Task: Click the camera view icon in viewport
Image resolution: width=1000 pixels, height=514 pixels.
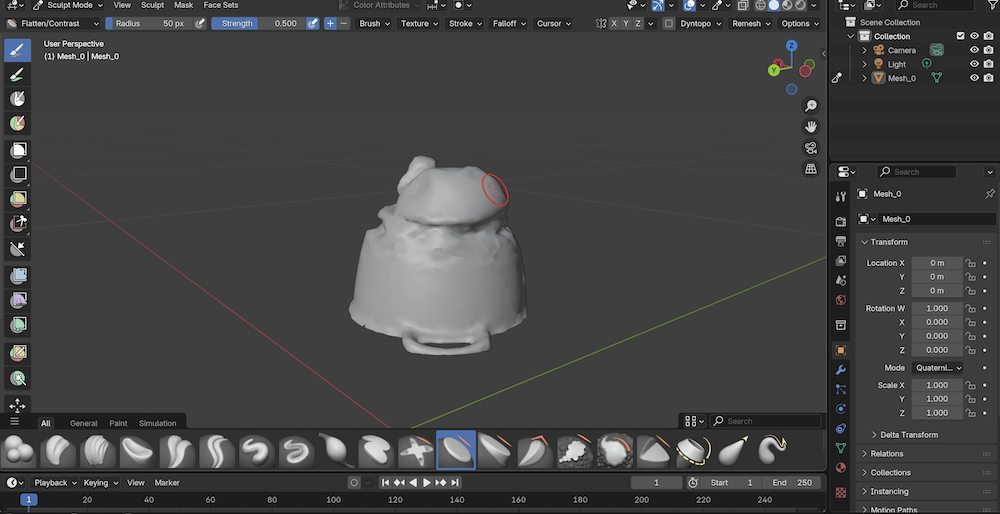Action: (811, 148)
